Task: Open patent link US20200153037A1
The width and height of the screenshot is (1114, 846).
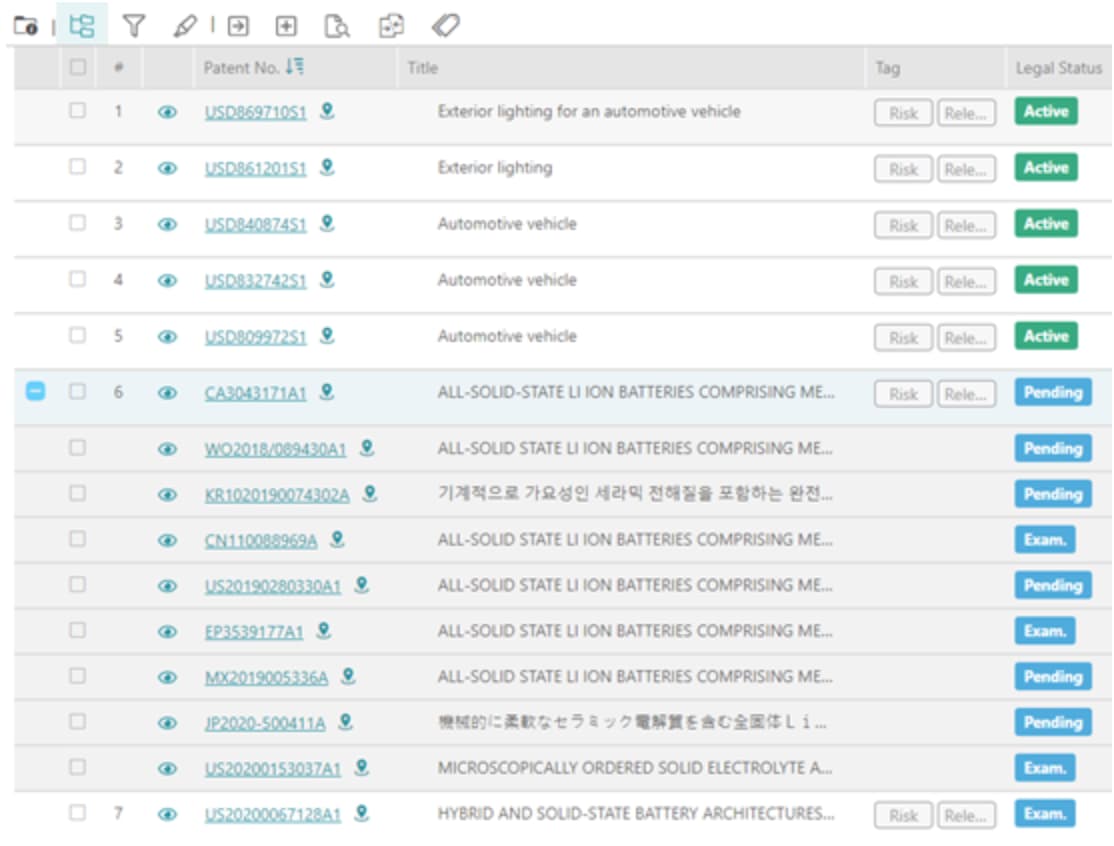Action: pyautogui.click(x=273, y=769)
